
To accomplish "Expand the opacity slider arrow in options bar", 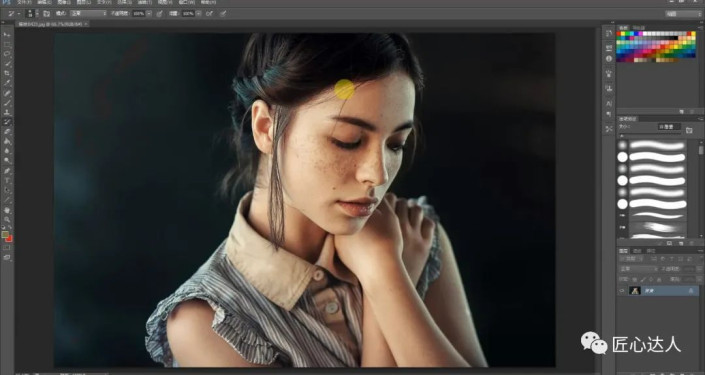I will coord(149,13).
